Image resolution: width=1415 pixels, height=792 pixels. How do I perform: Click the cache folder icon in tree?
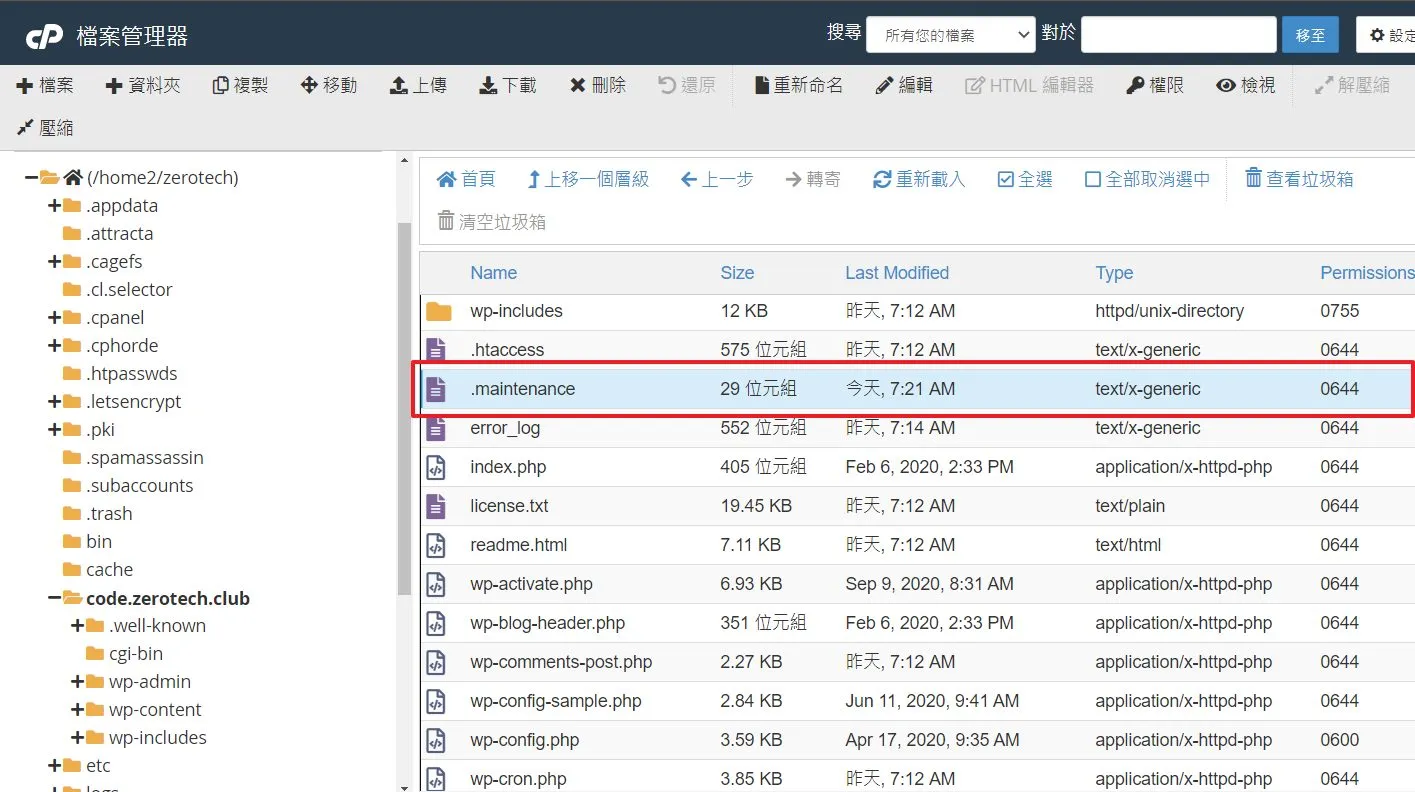point(71,570)
